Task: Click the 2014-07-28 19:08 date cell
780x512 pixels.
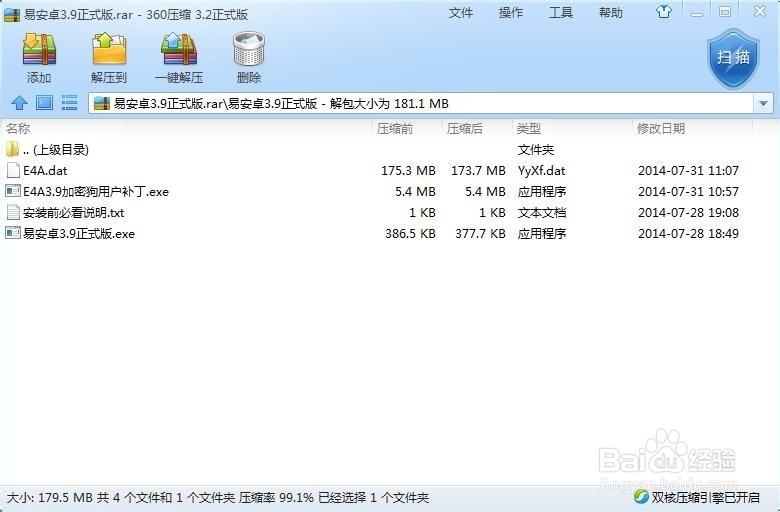Action: point(688,212)
